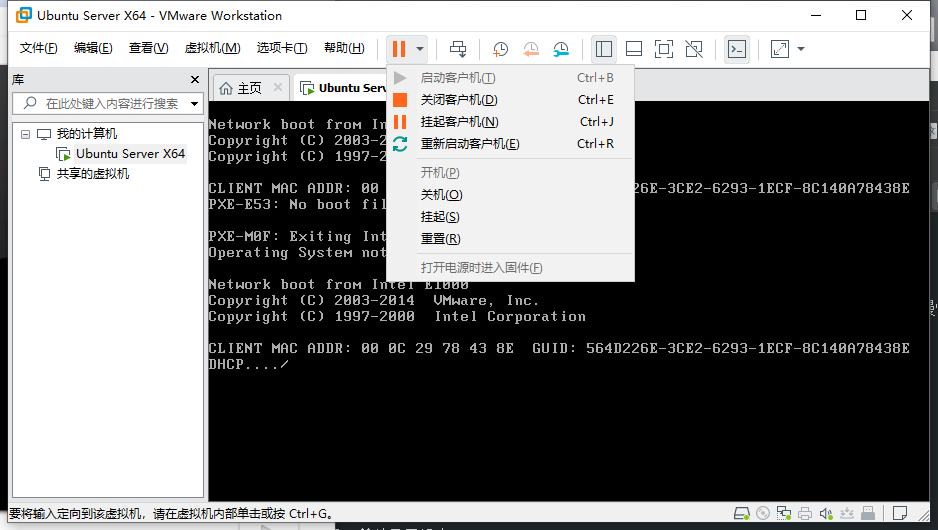Switch to the Ubuntu Server tab

342,88
